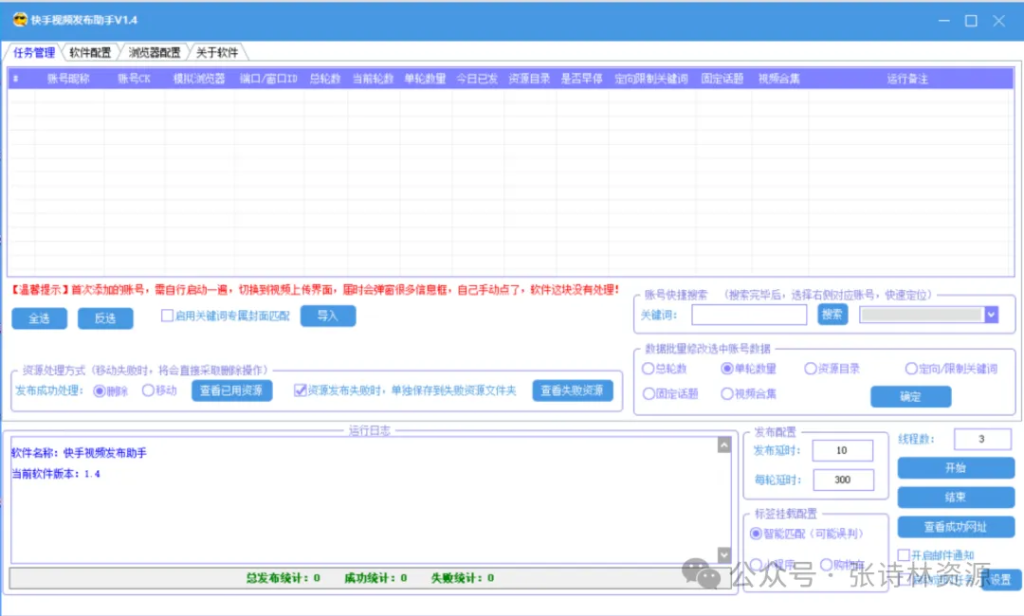Click the log scrollbar down arrow
This screenshot has width=1024, height=616.
tap(724, 555)
